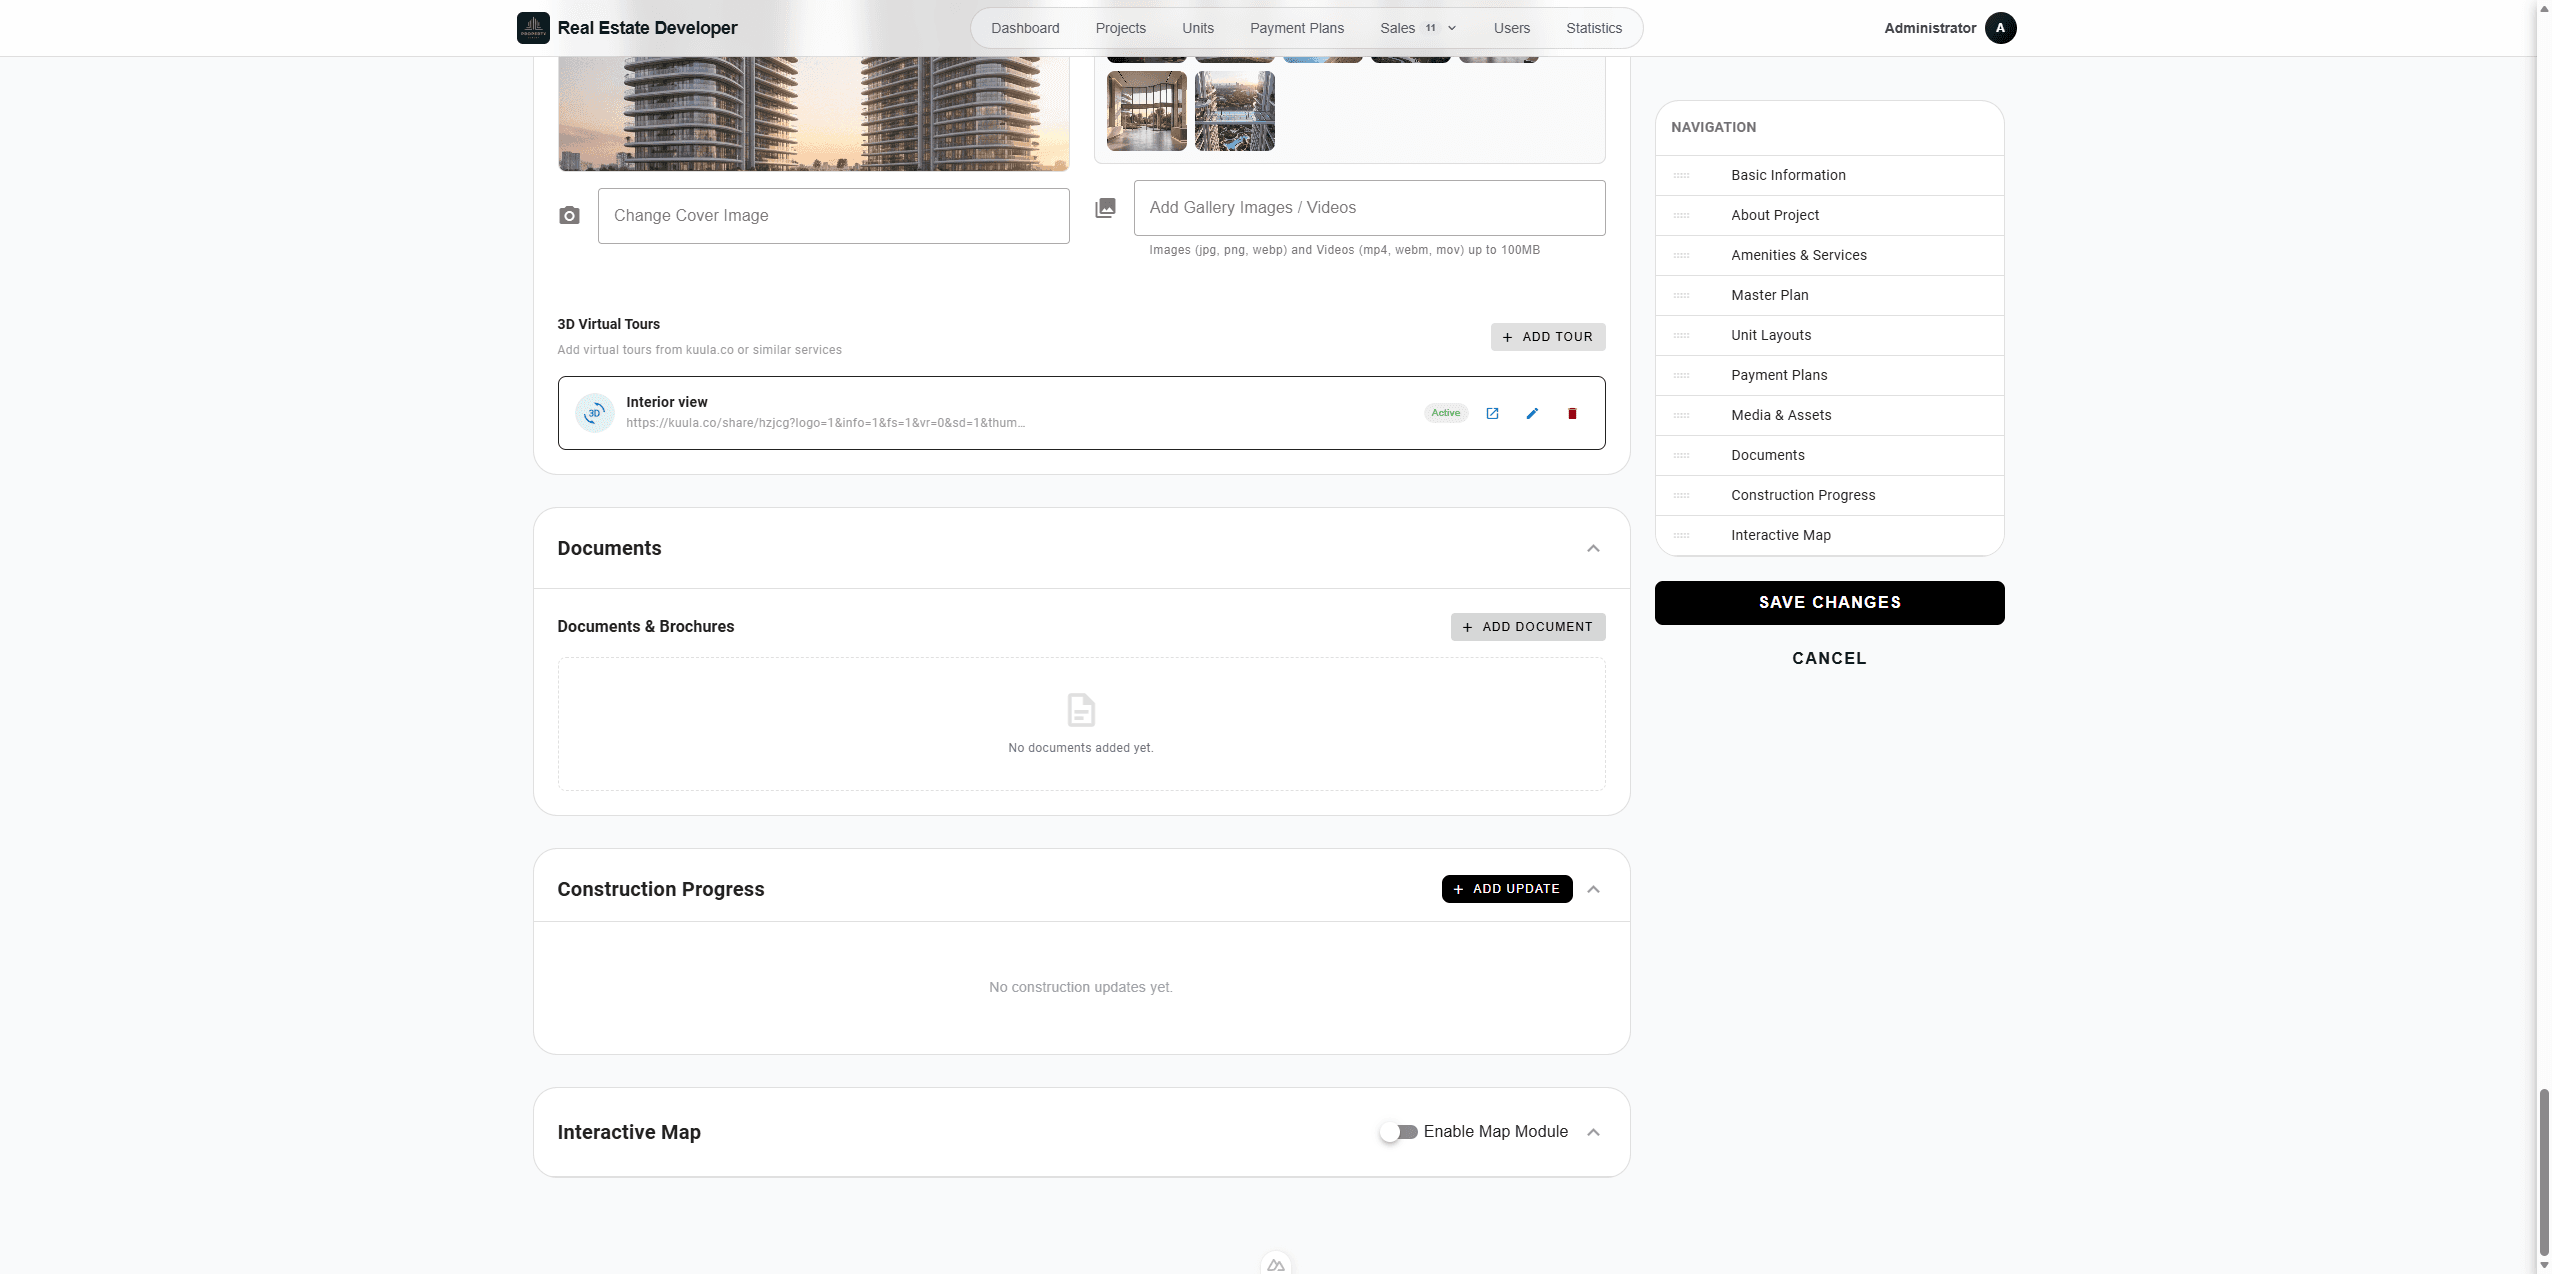The image size is (2552, 1274).
Task: Jump to Construction Progress in navigation
Action: (1829, 496)
